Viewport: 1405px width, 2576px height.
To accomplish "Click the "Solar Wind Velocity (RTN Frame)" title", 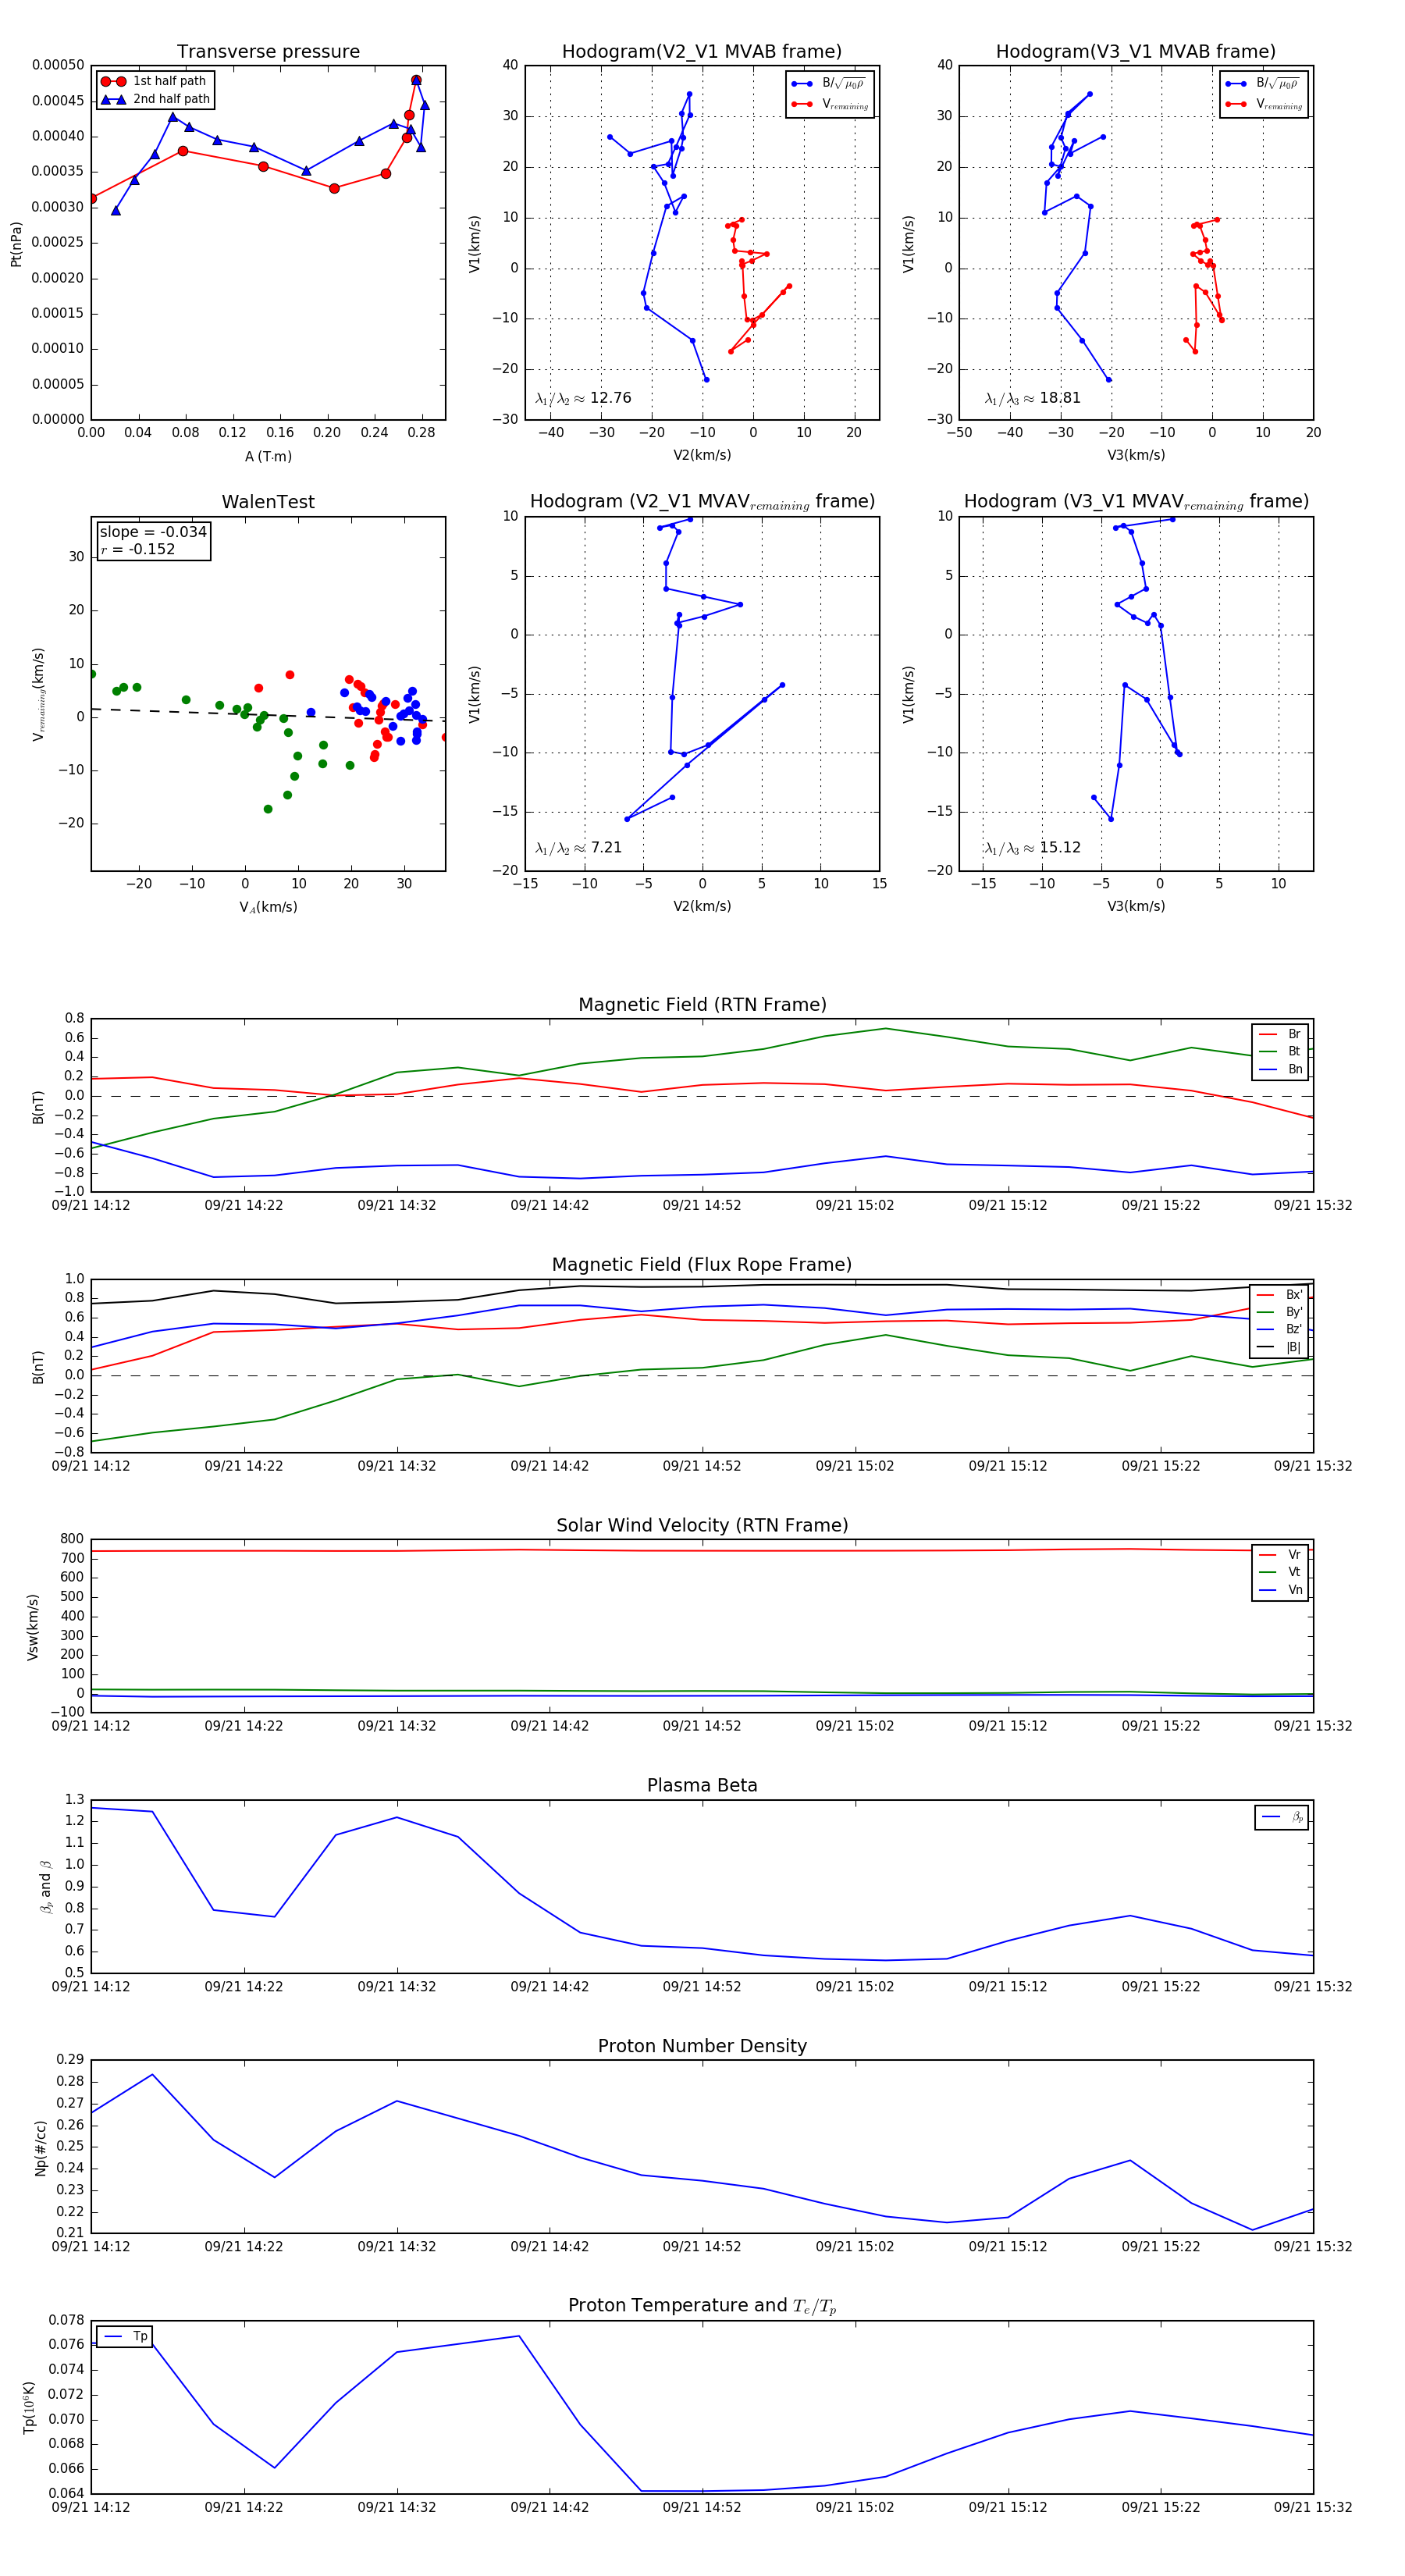I will 702,1525.
